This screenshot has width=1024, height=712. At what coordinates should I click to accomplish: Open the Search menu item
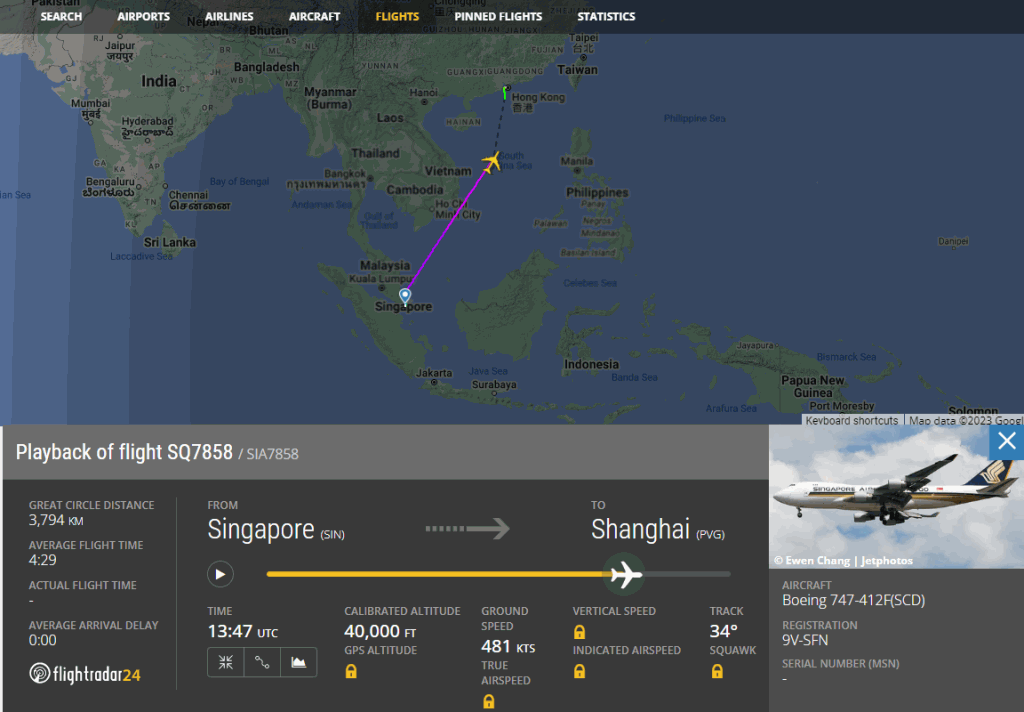point(61,17)
